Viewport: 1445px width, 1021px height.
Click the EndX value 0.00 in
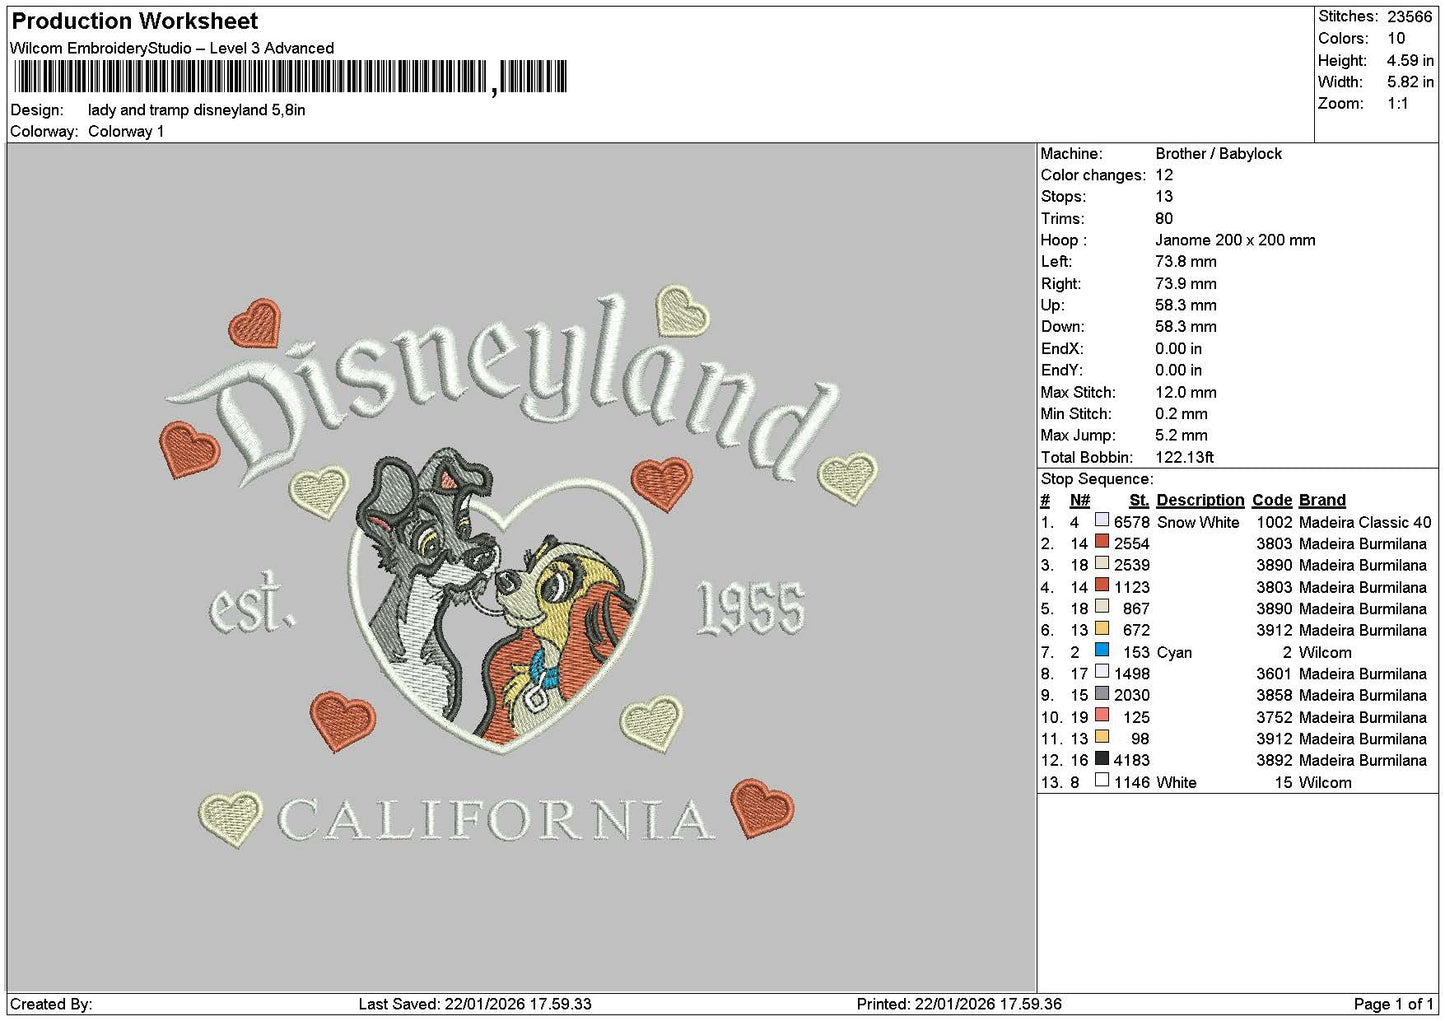pos(1179,349)
